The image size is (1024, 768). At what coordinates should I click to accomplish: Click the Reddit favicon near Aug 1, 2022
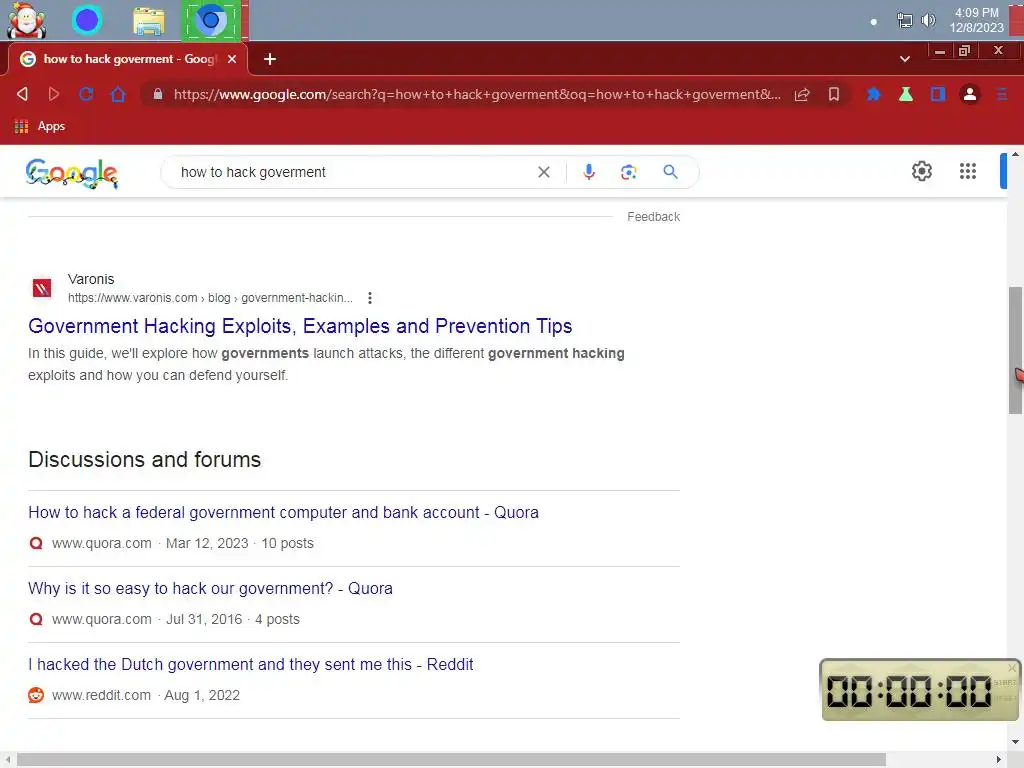(x=36, y=695)
